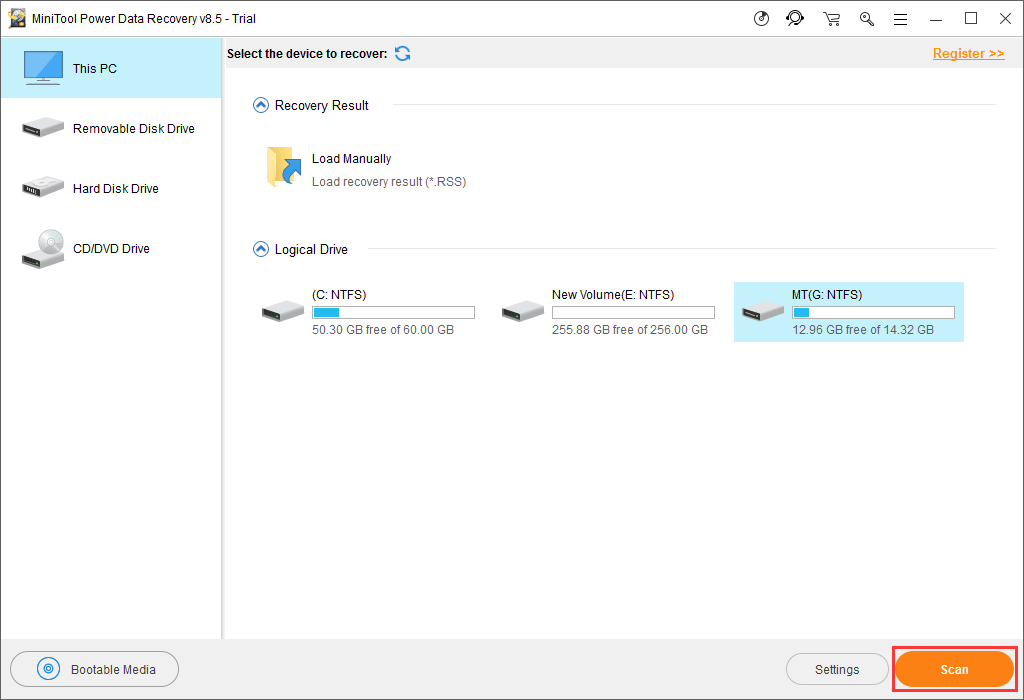Maximize the MiniTool window

[971, 19]
